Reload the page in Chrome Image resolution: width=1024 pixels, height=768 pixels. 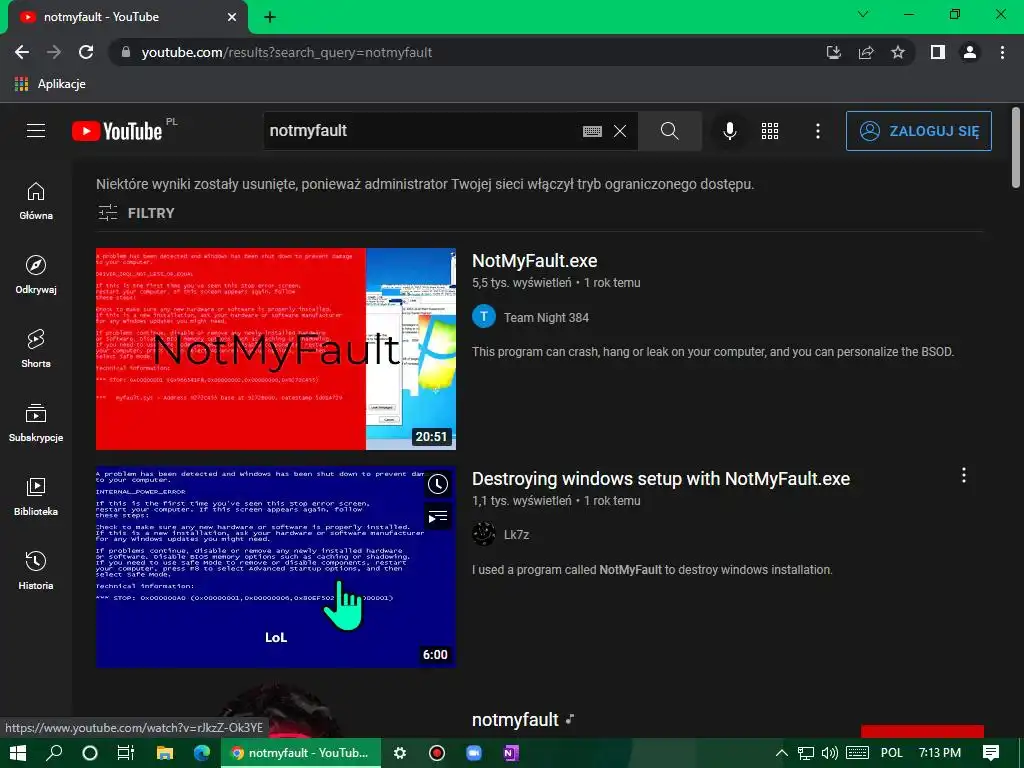coord(86,52)
